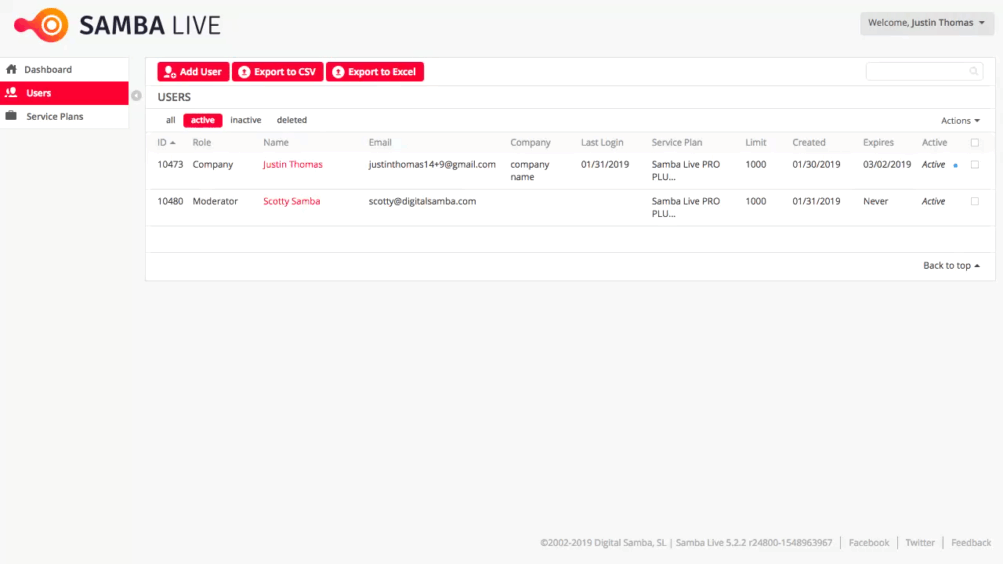Screen dimensions: 1003x564
Task: Check the box for Scotty Samba row
Action: [x=975, y=201]
